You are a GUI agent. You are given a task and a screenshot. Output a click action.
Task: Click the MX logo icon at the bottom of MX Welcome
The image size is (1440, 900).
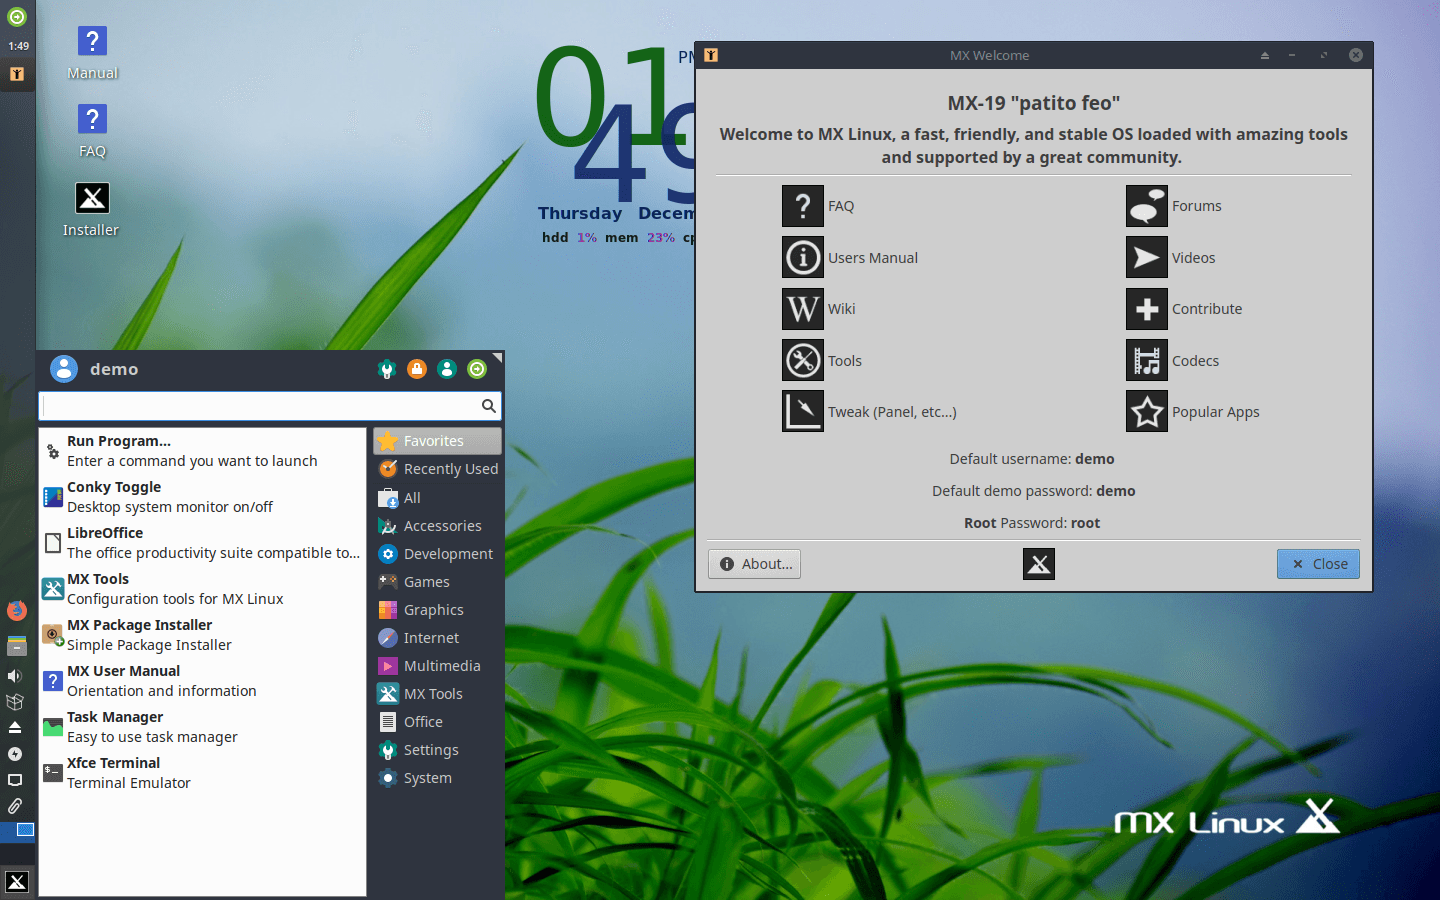[x=1039, y=564]
